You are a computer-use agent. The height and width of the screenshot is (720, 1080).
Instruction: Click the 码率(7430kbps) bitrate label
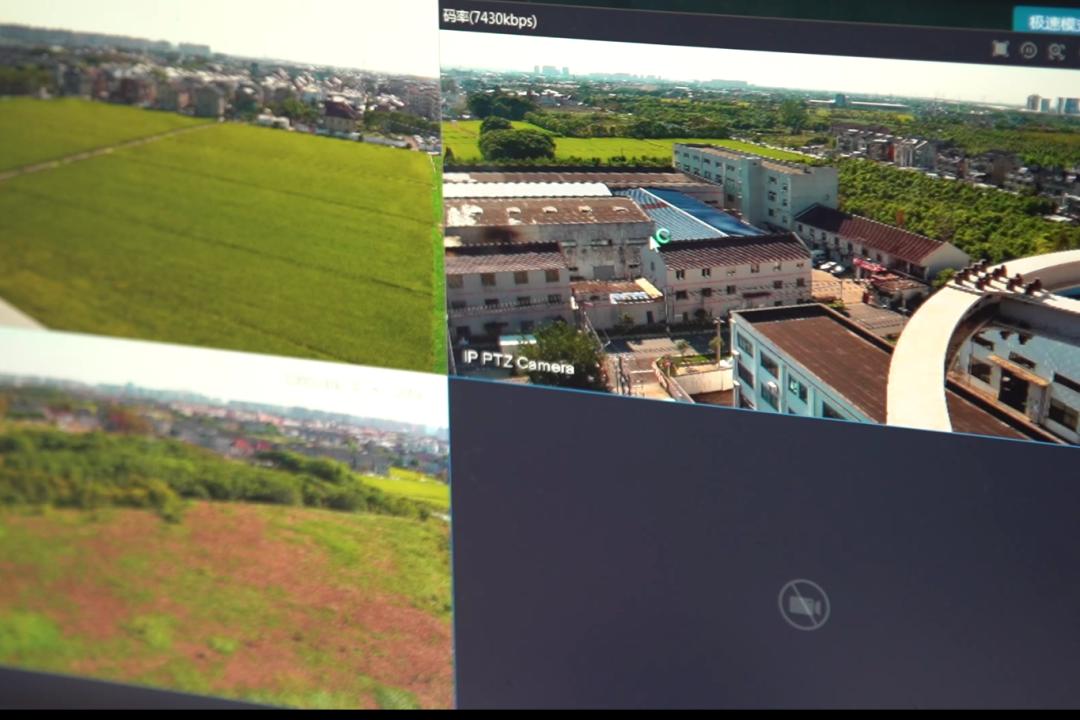[490, 18]
